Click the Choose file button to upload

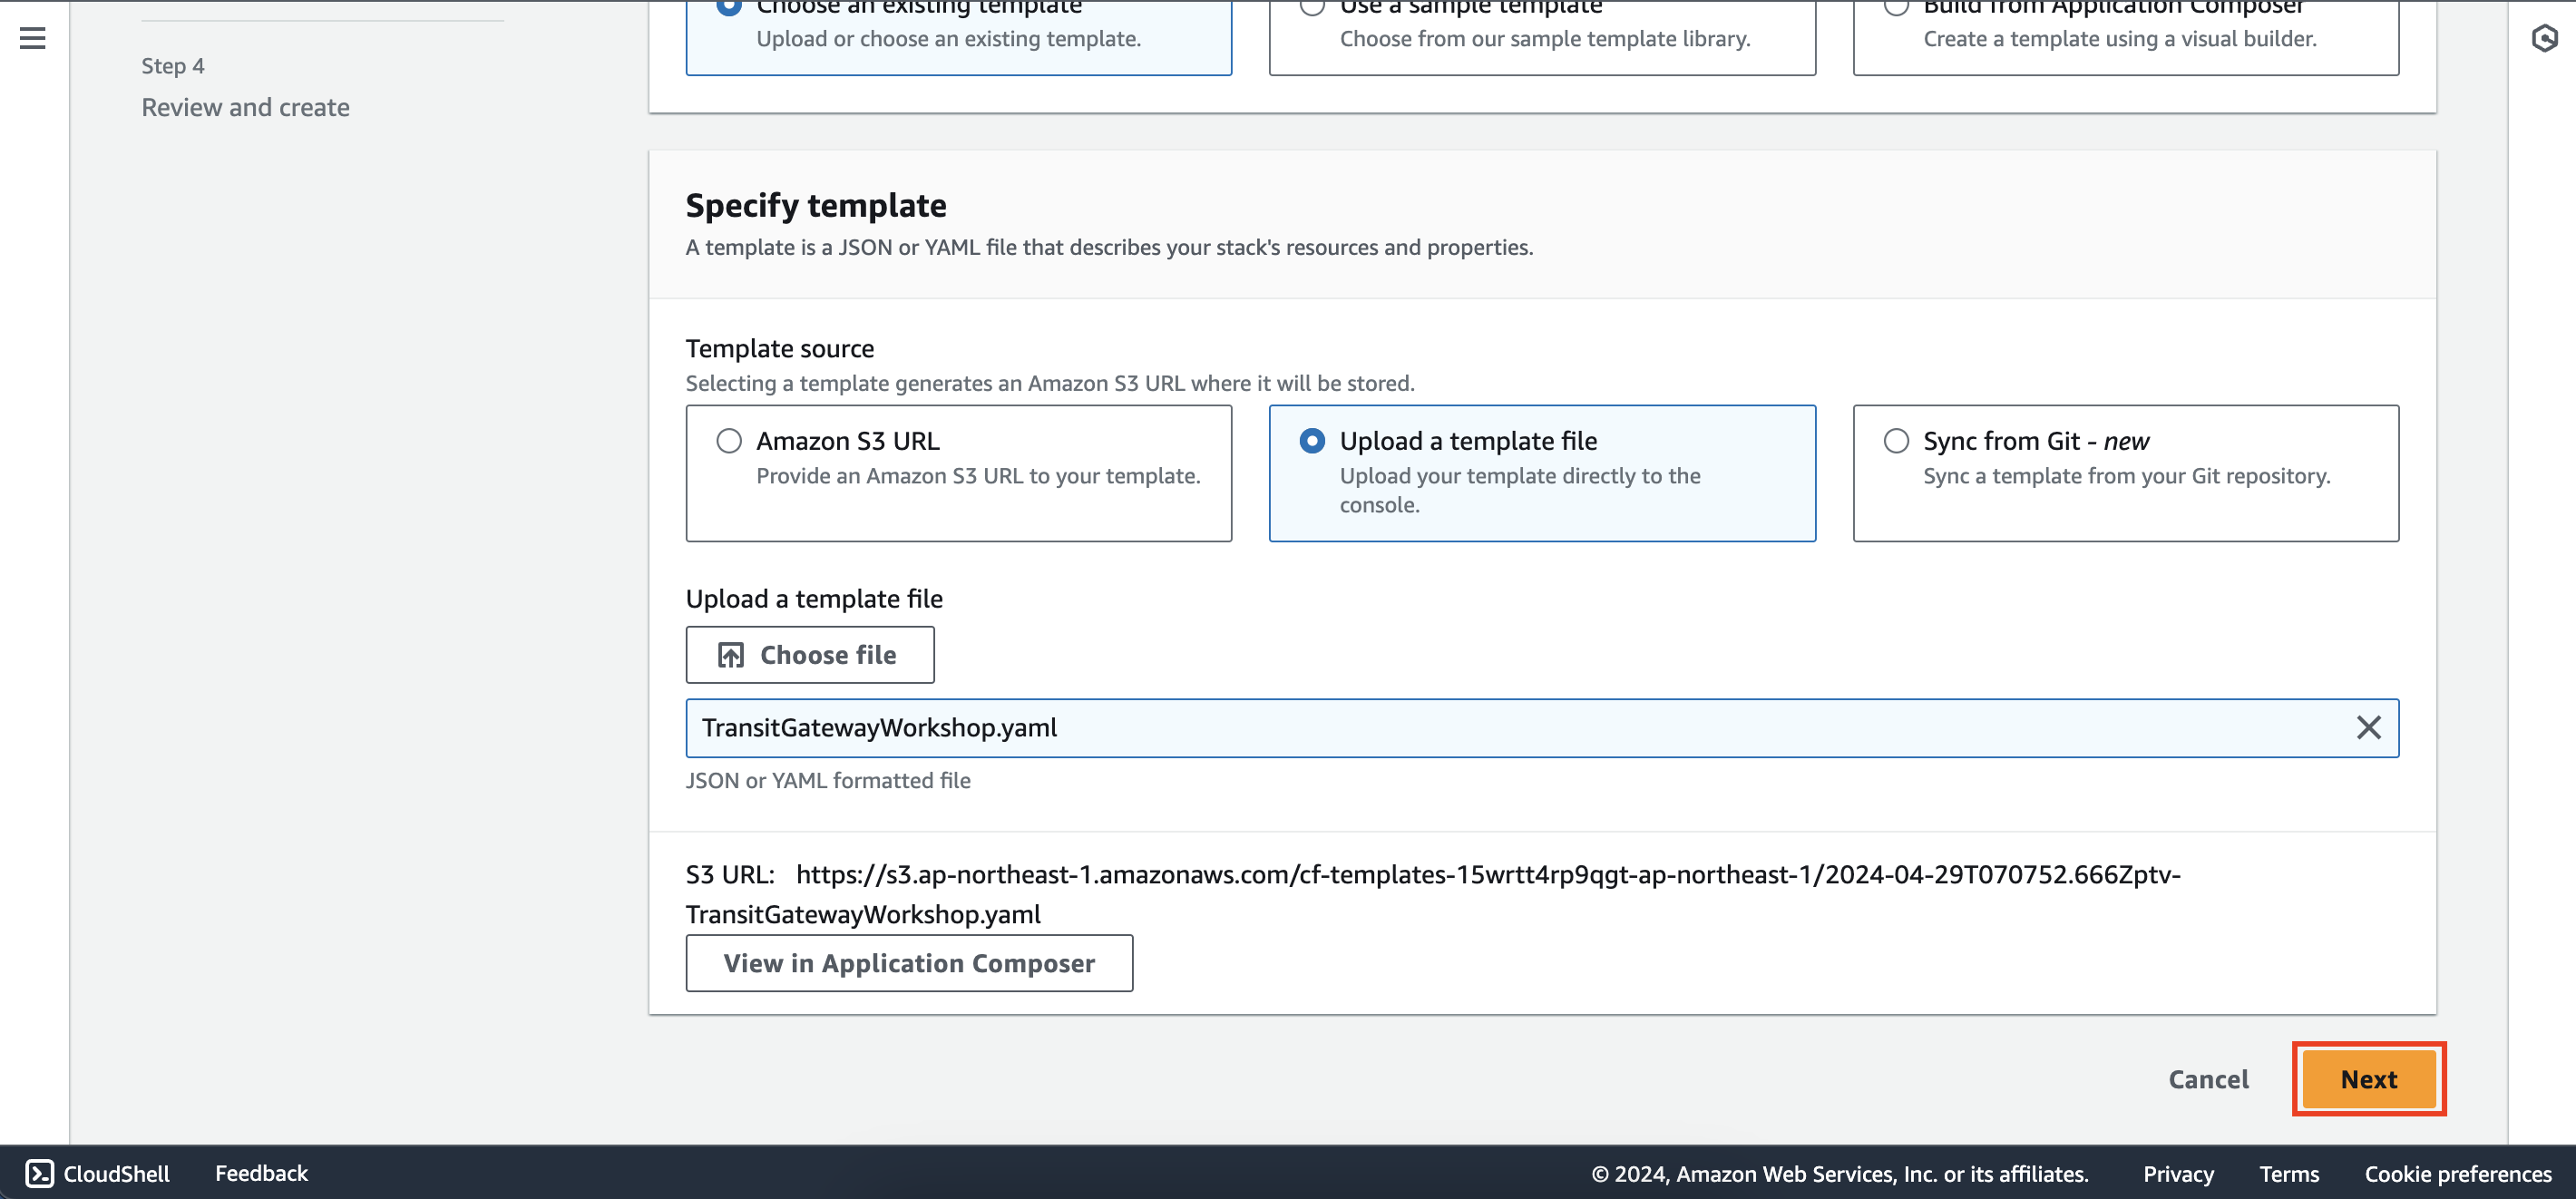(x=810, y=656)
